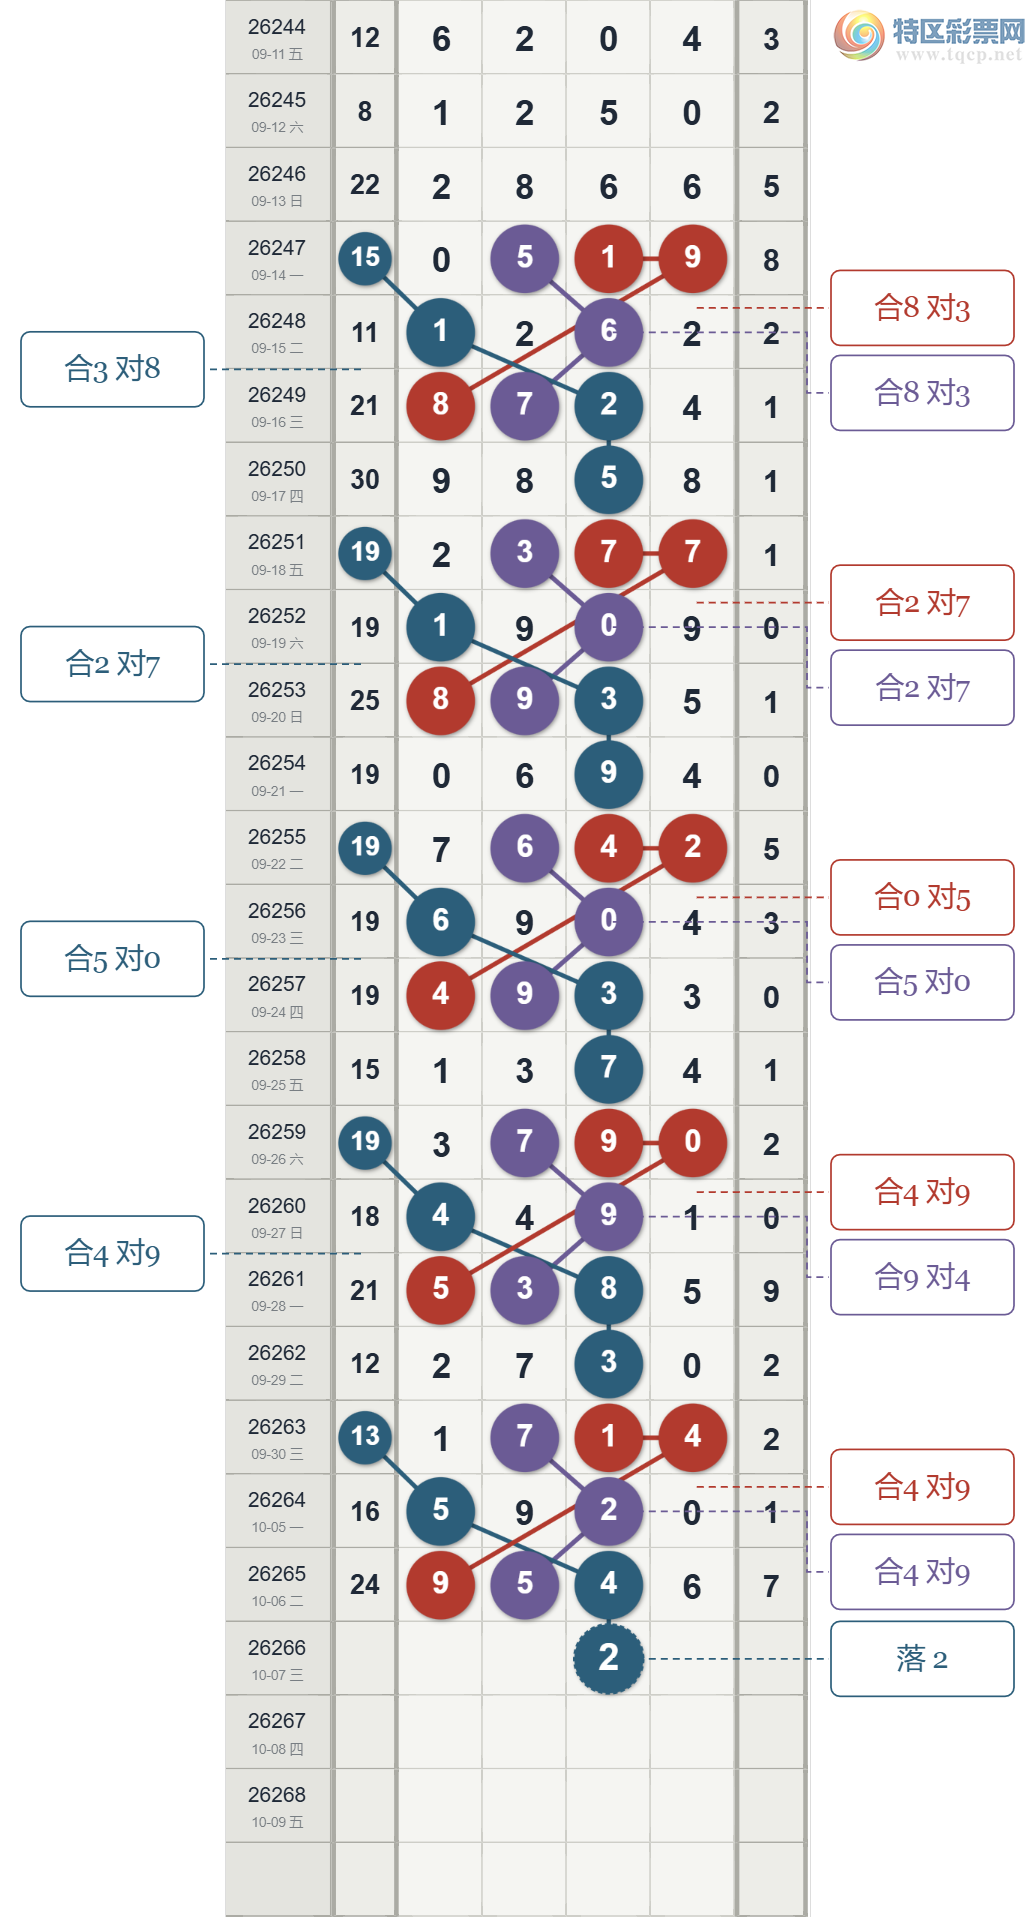Screen dimensions: 1035x1917
Task: Click the 落 2 label box
Action: point(922,1659)
